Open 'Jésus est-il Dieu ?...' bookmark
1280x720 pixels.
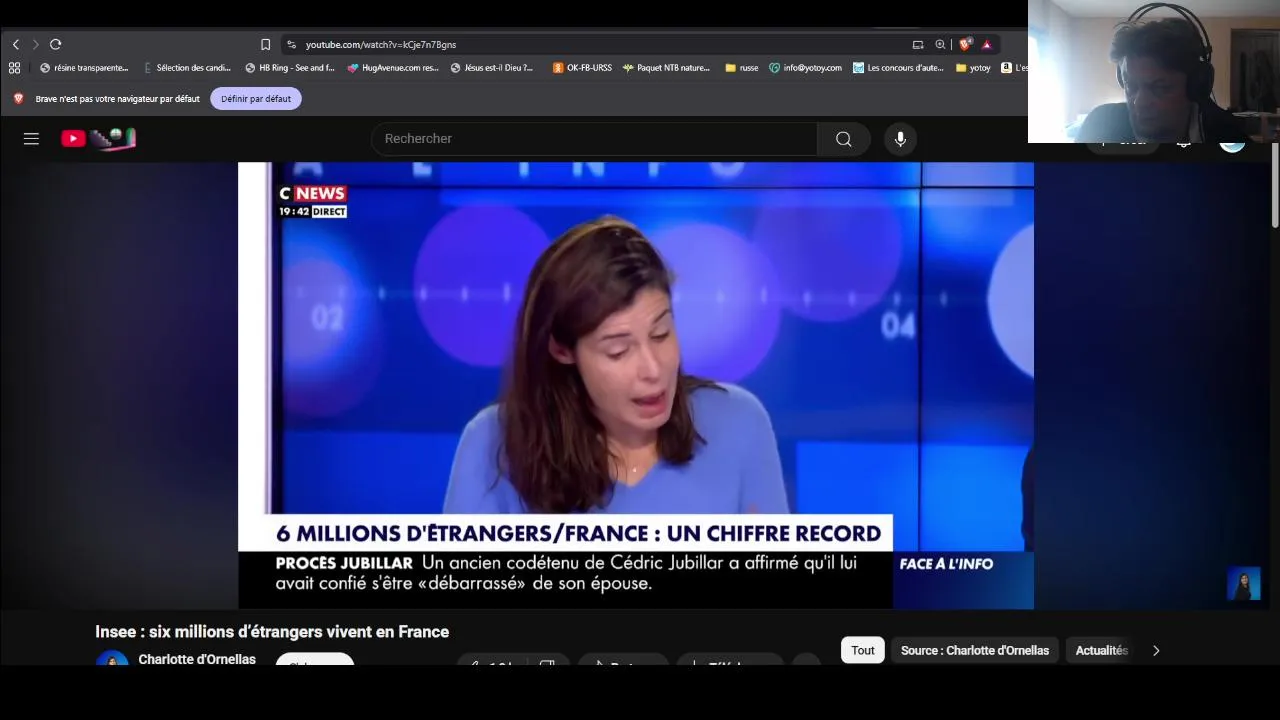click(492, 68)
